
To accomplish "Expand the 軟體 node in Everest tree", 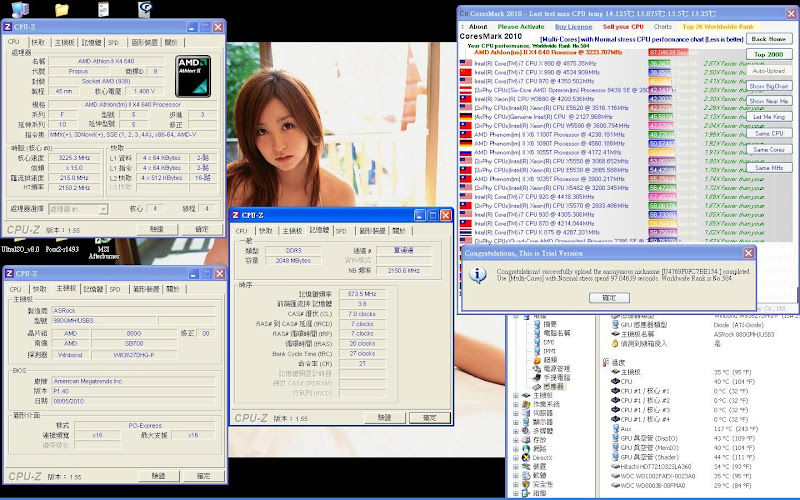I will coord(516,476).
